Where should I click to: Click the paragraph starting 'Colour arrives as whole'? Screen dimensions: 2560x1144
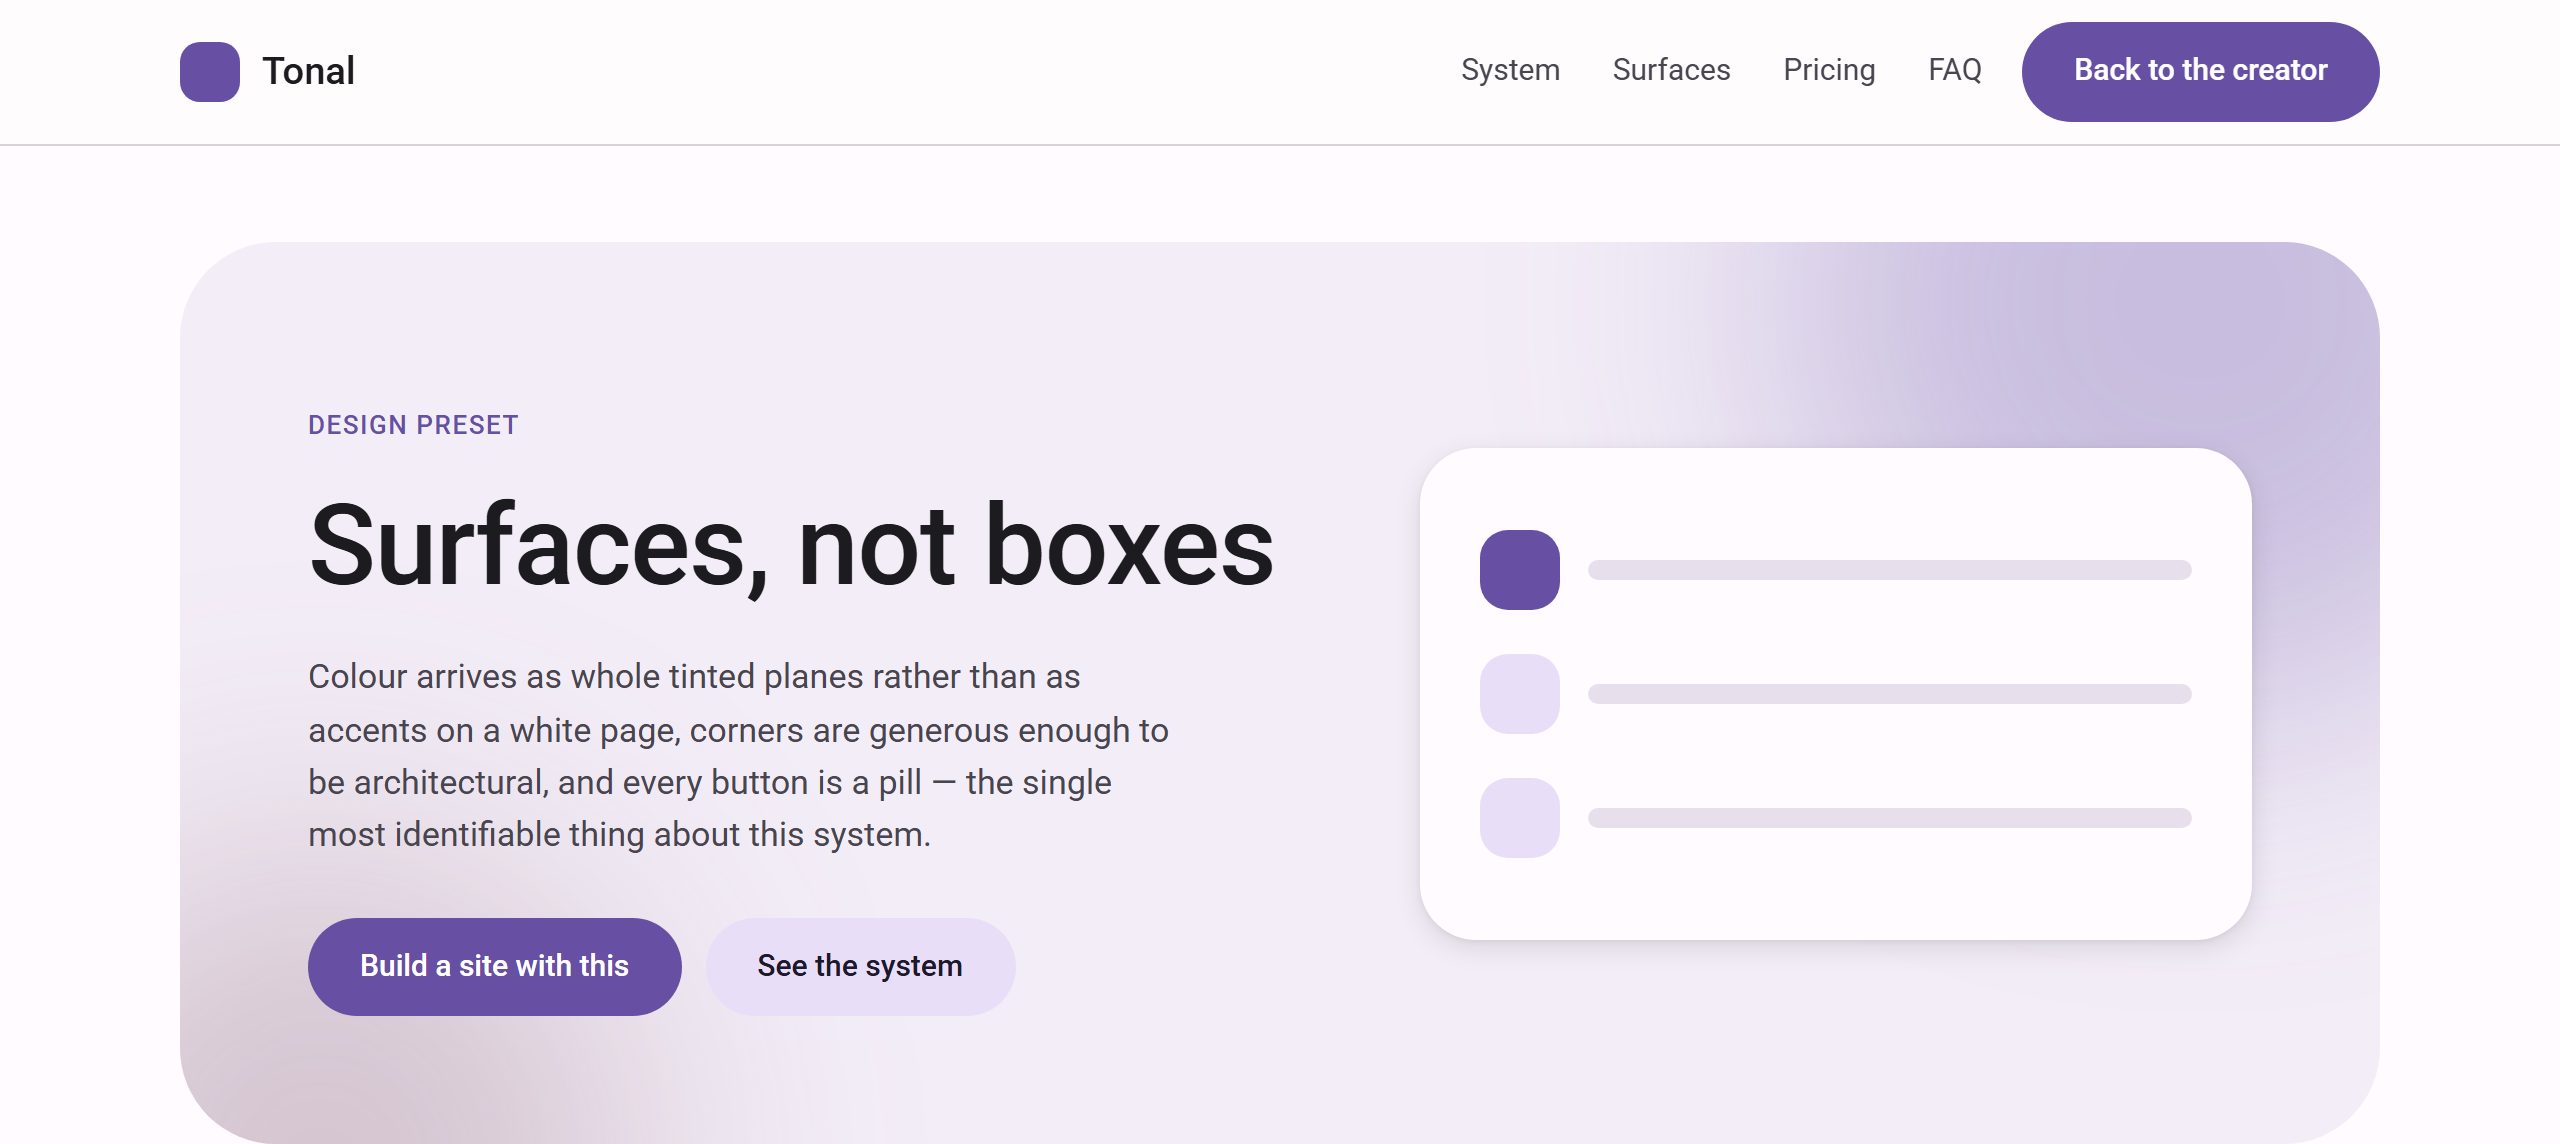pos(738,755)
